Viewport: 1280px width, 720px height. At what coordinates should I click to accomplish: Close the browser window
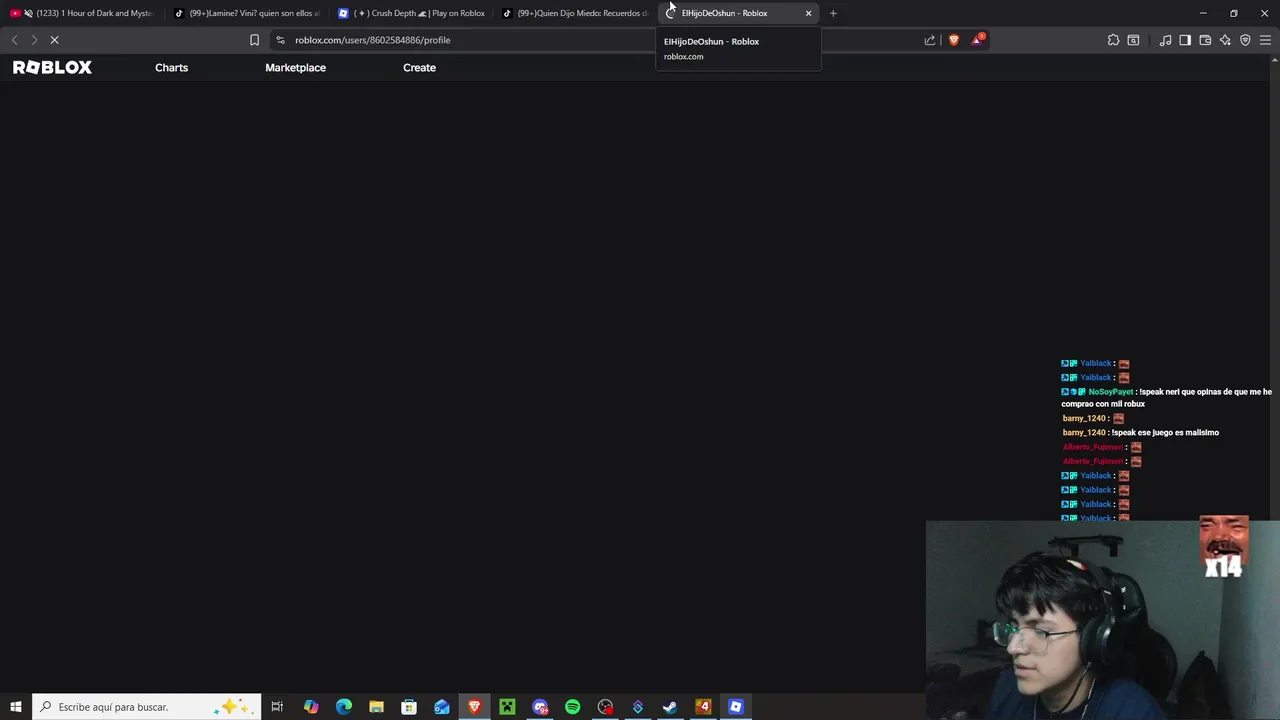click(1264, 13)
